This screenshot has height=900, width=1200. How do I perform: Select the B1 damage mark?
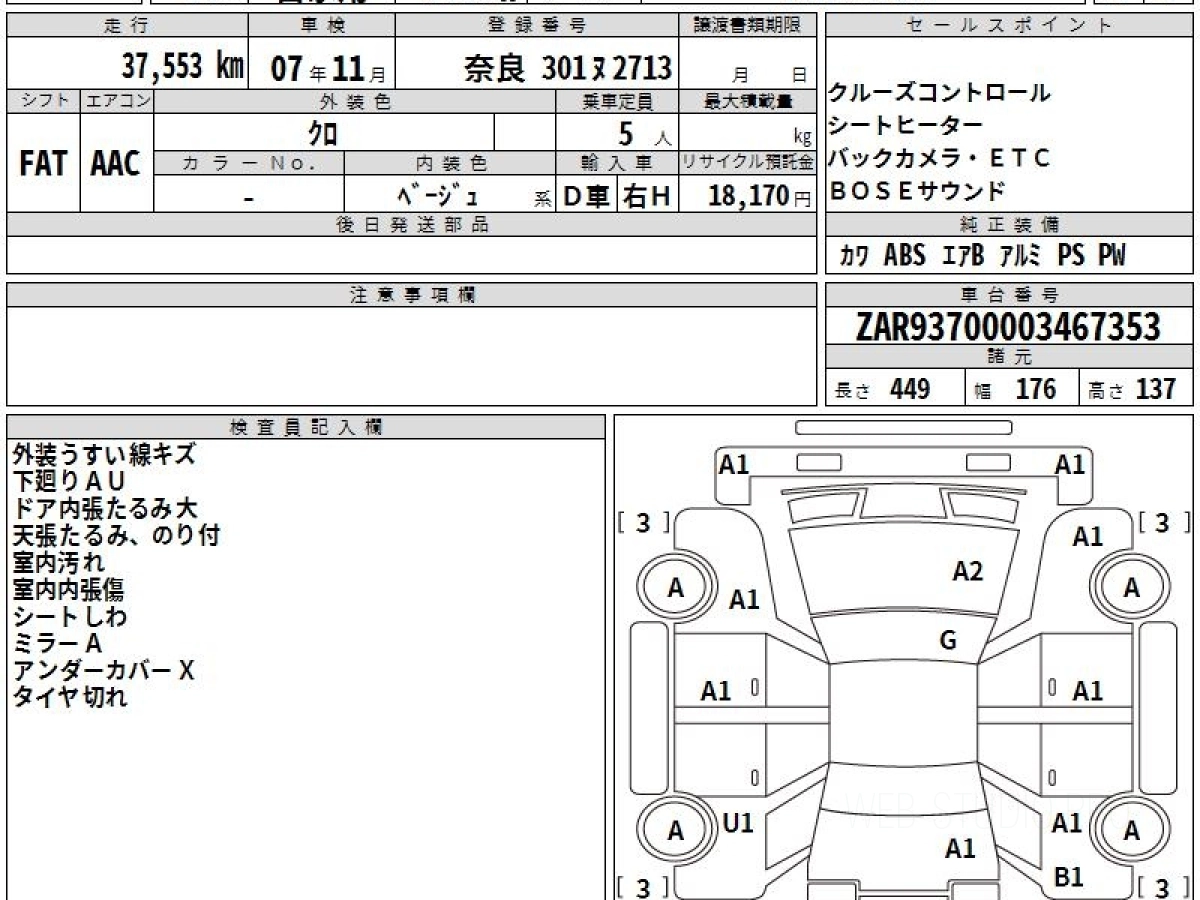coord(1069,877)
